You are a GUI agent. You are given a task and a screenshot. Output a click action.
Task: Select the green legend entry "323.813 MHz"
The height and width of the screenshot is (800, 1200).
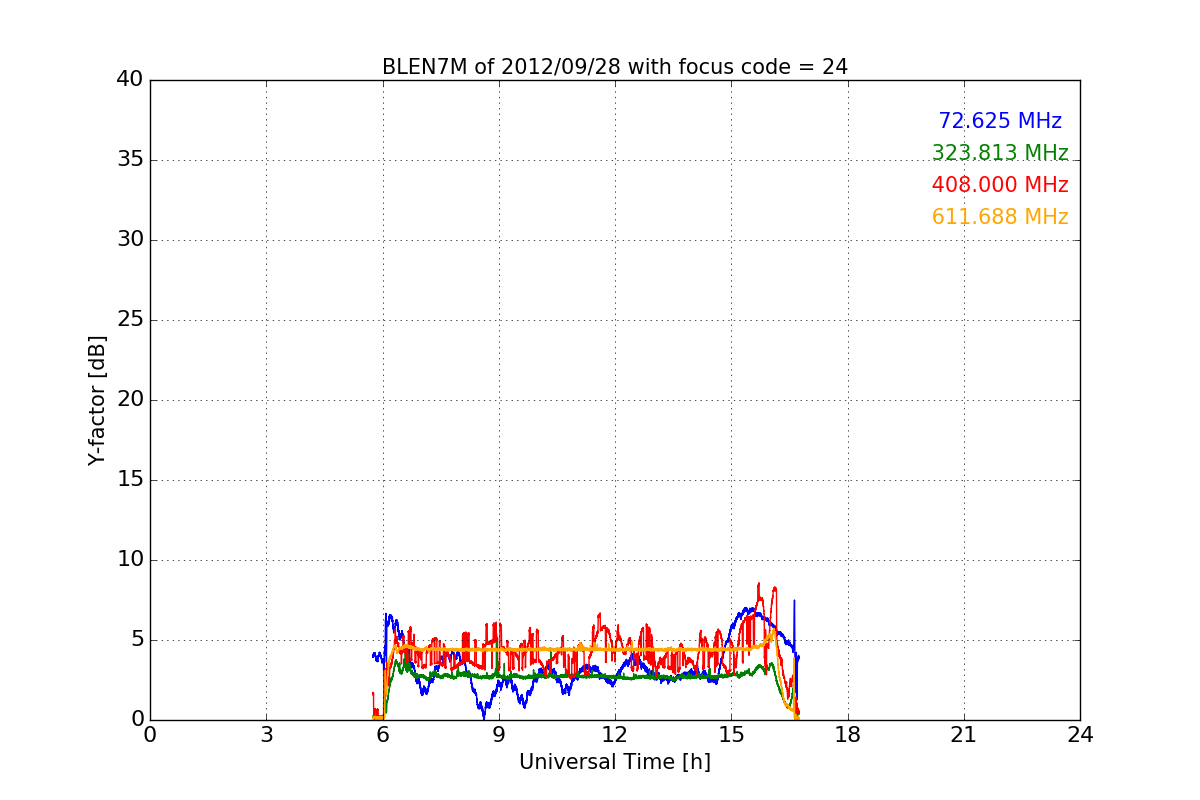1000,153
